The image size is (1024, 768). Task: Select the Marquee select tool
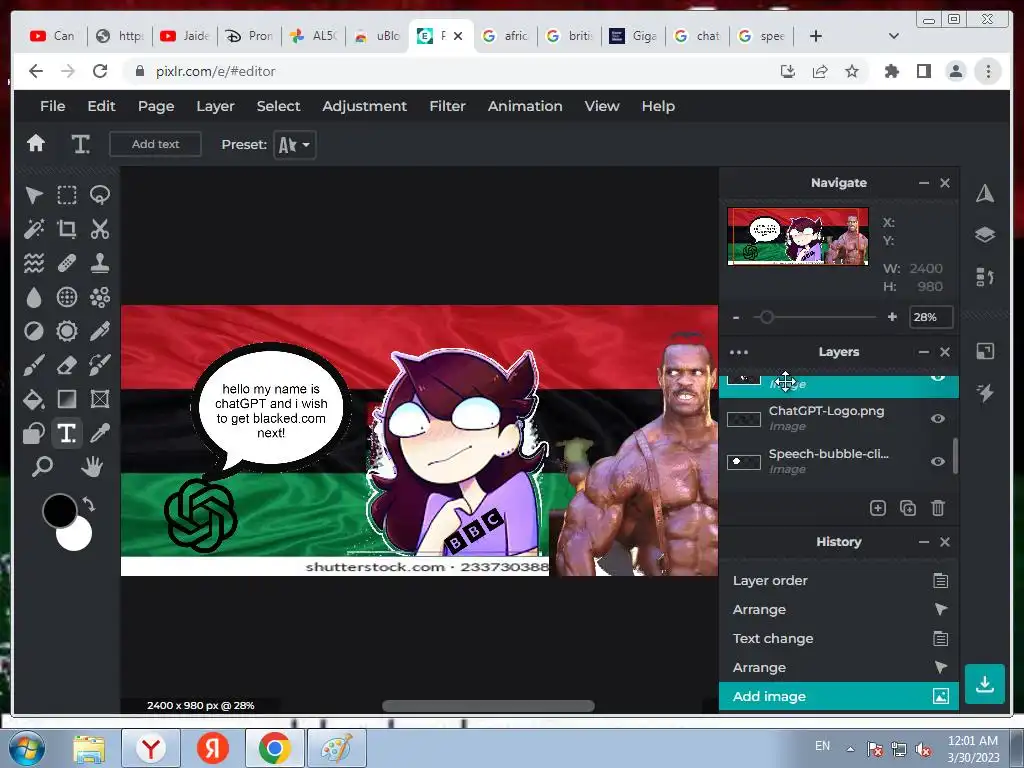point(67,195)
